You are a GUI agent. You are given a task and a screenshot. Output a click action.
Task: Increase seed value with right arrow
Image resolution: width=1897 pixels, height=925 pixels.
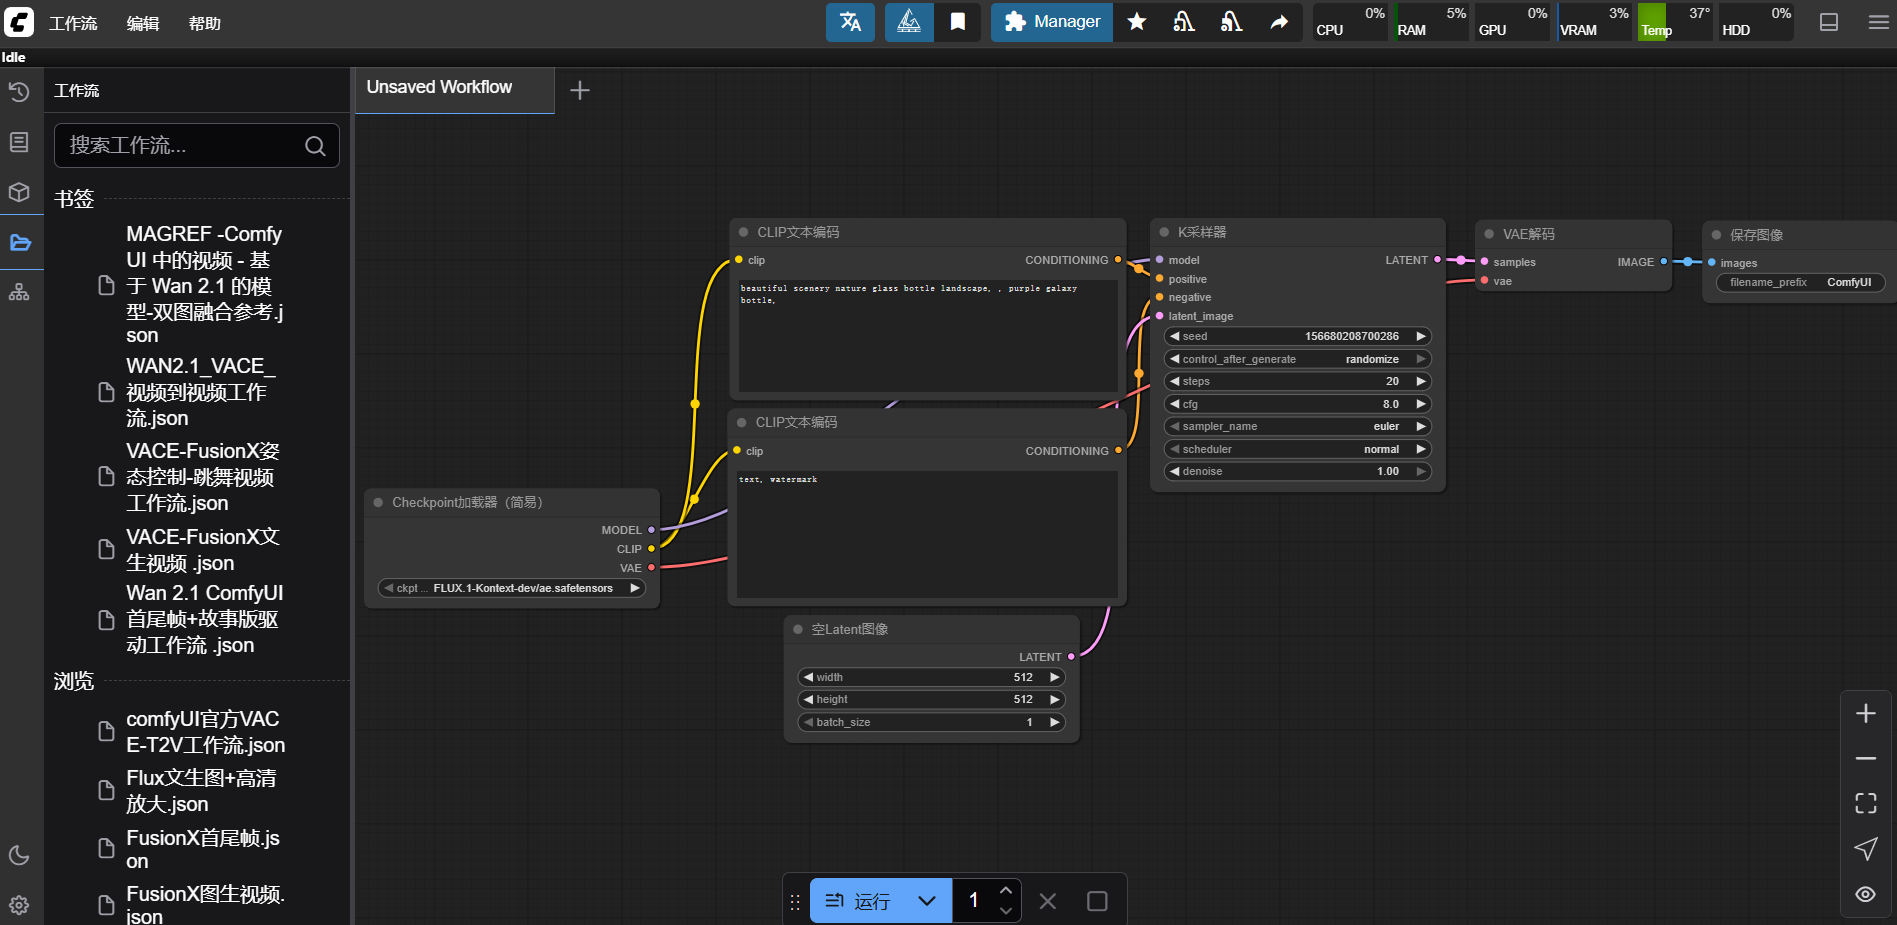click(1420, 336)
